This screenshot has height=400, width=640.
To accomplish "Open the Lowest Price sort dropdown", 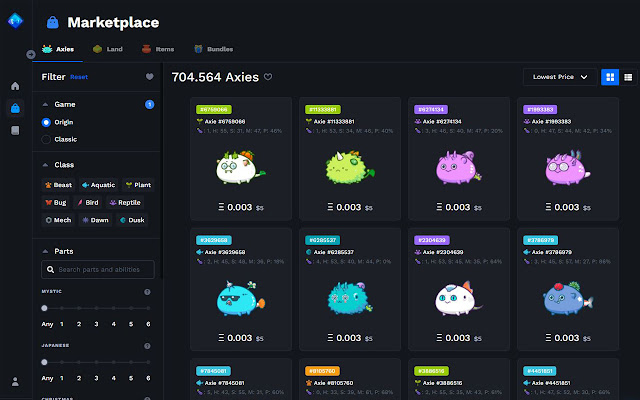I will (x=560, y=77).
